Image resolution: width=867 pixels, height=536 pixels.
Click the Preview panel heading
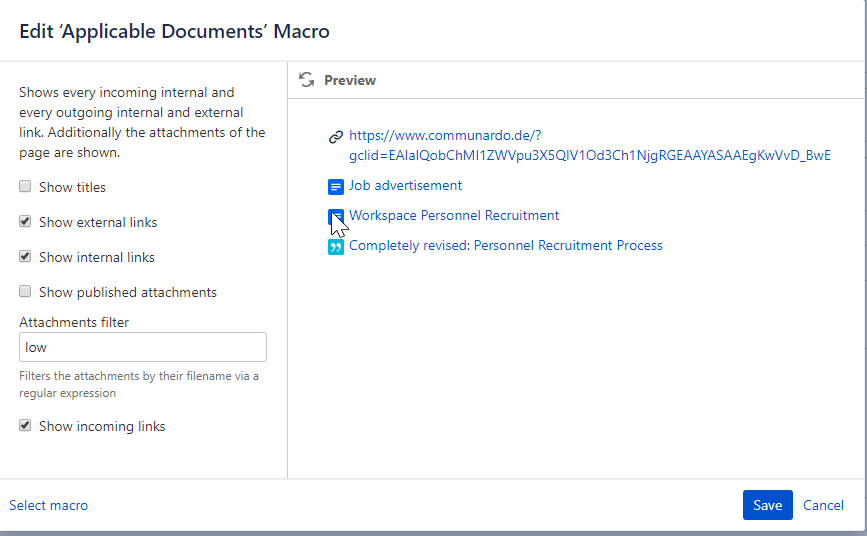350,80
